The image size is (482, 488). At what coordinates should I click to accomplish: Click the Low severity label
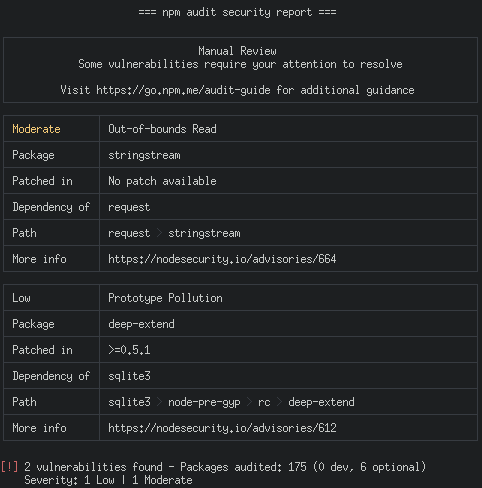point(21,298)
